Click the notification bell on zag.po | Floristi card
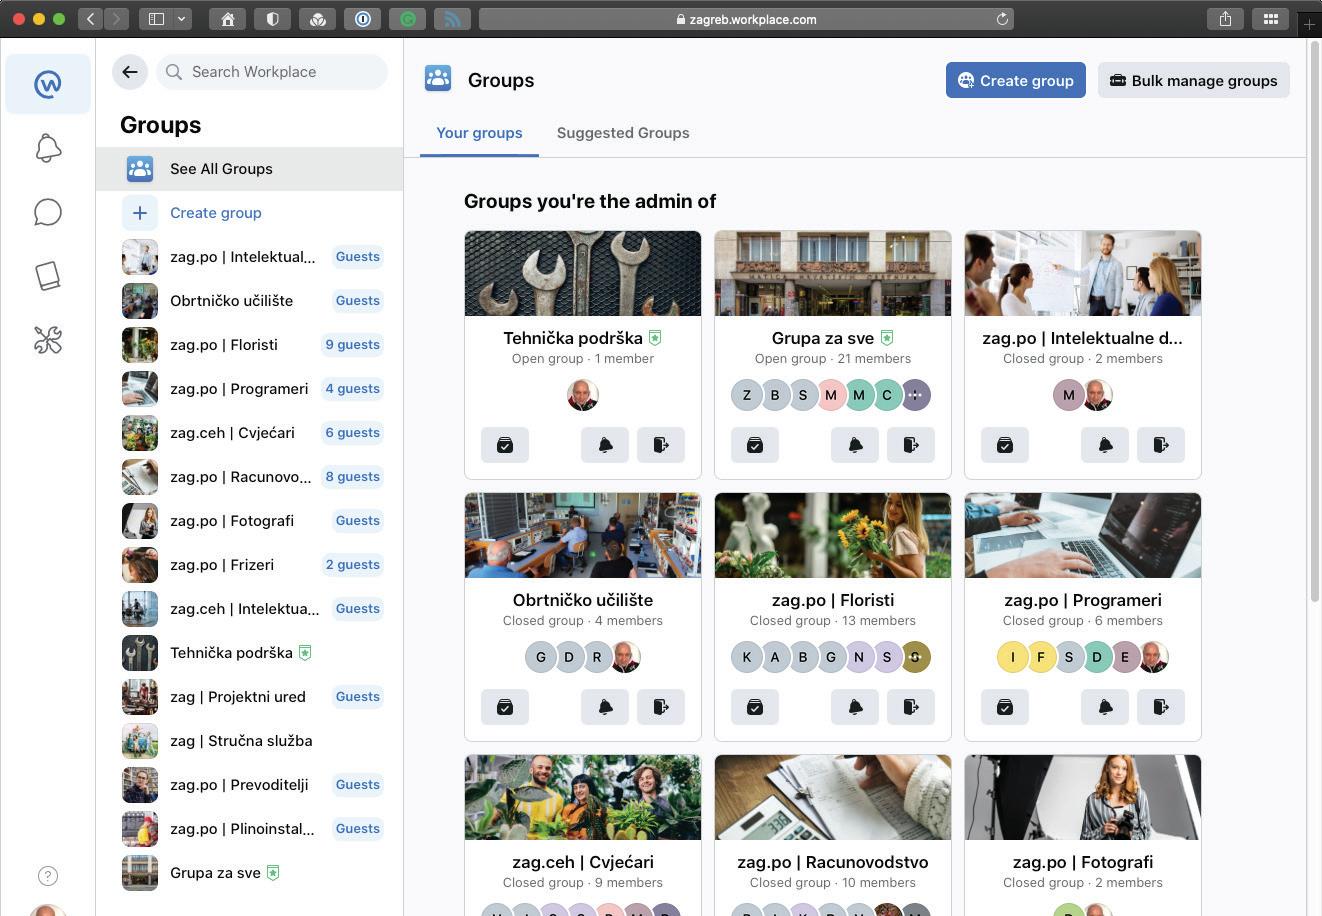This screenshot has width=1322, height=916. [x=855, y=707]
